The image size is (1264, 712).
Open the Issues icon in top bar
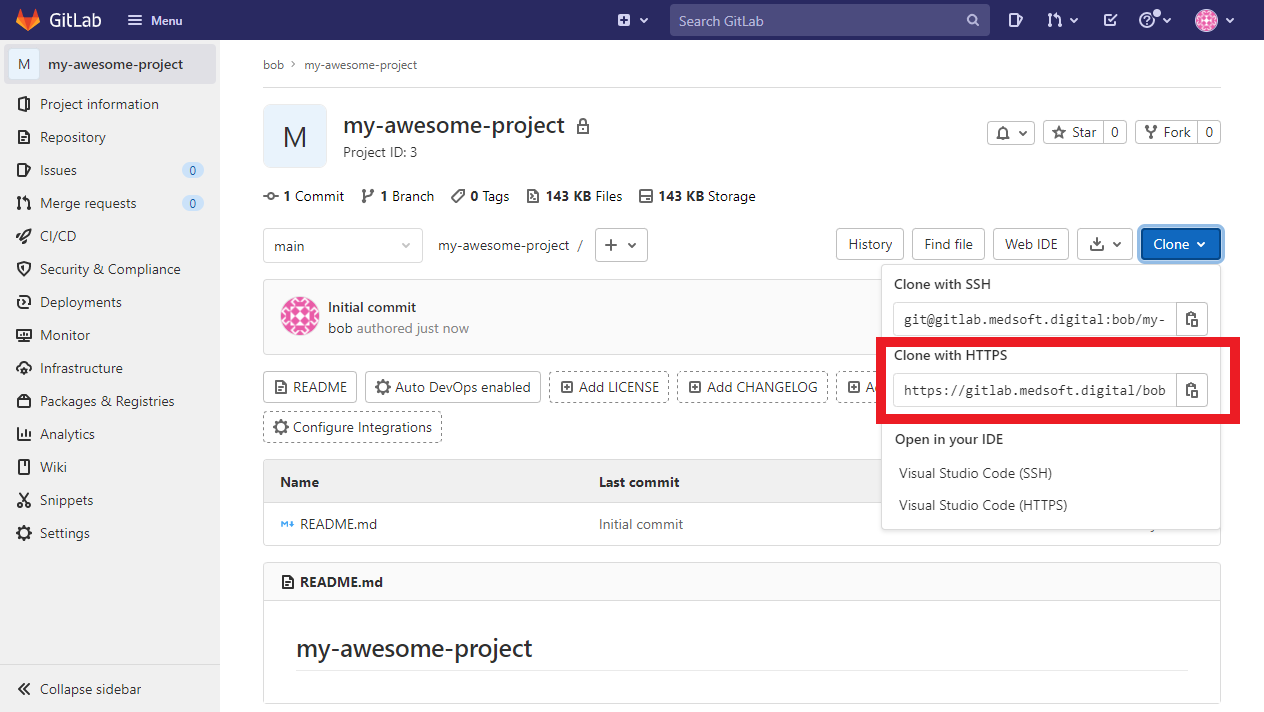[1015, 20]
